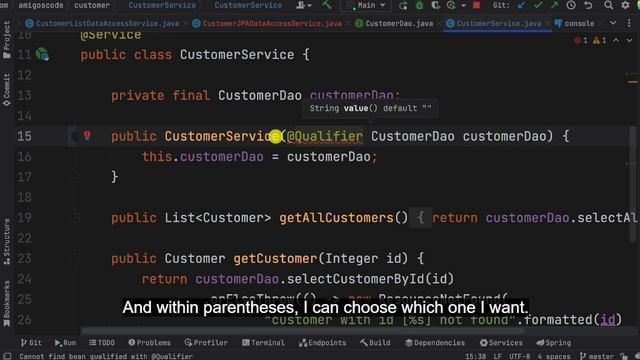Click the red error bulb on line 15
Image resolution: width=640 pixels, height=360 pixels.
point(87,135)
